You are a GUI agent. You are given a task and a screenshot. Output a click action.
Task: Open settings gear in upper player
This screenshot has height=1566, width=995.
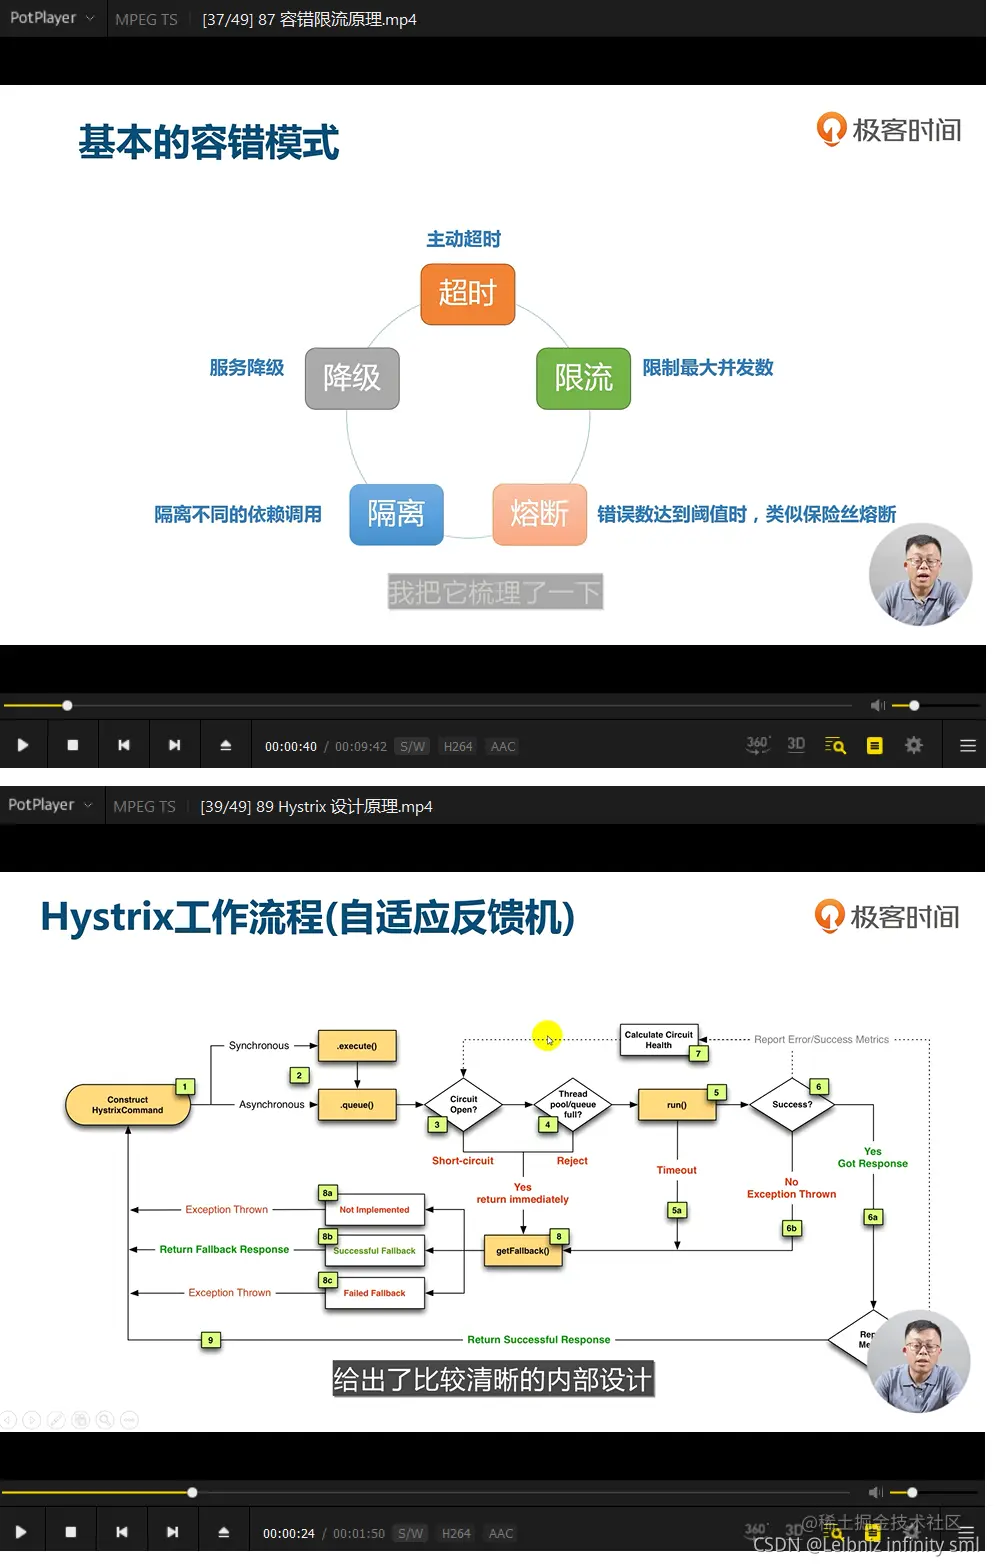point(914,745)
